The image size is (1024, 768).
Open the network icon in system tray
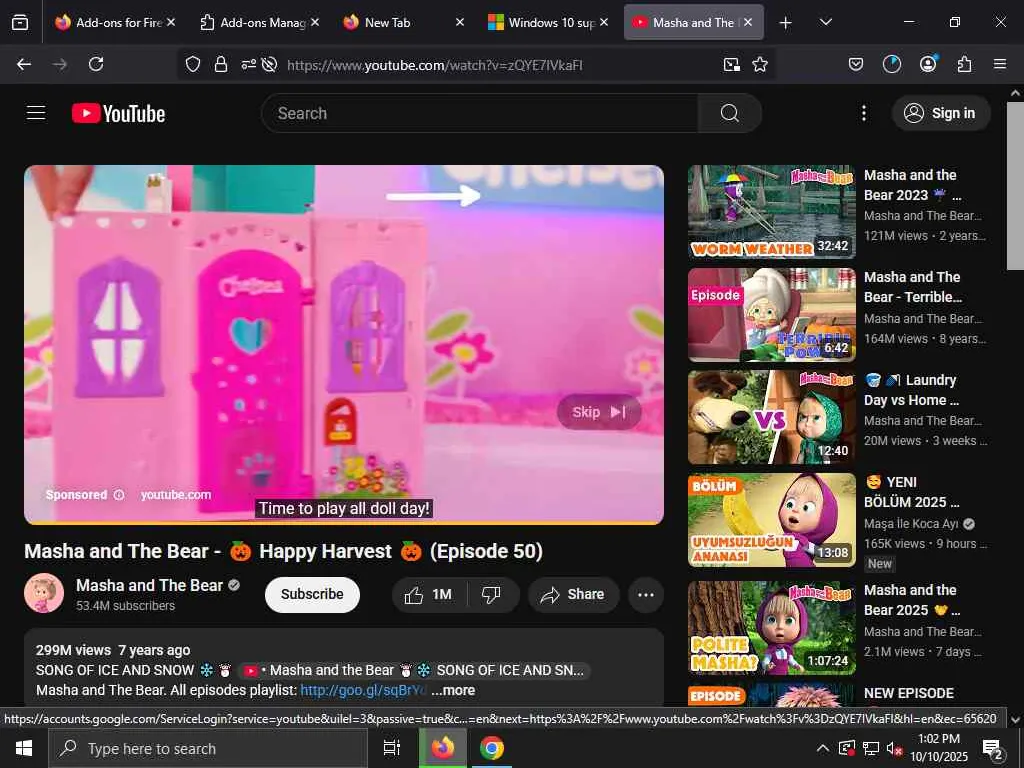871,748
